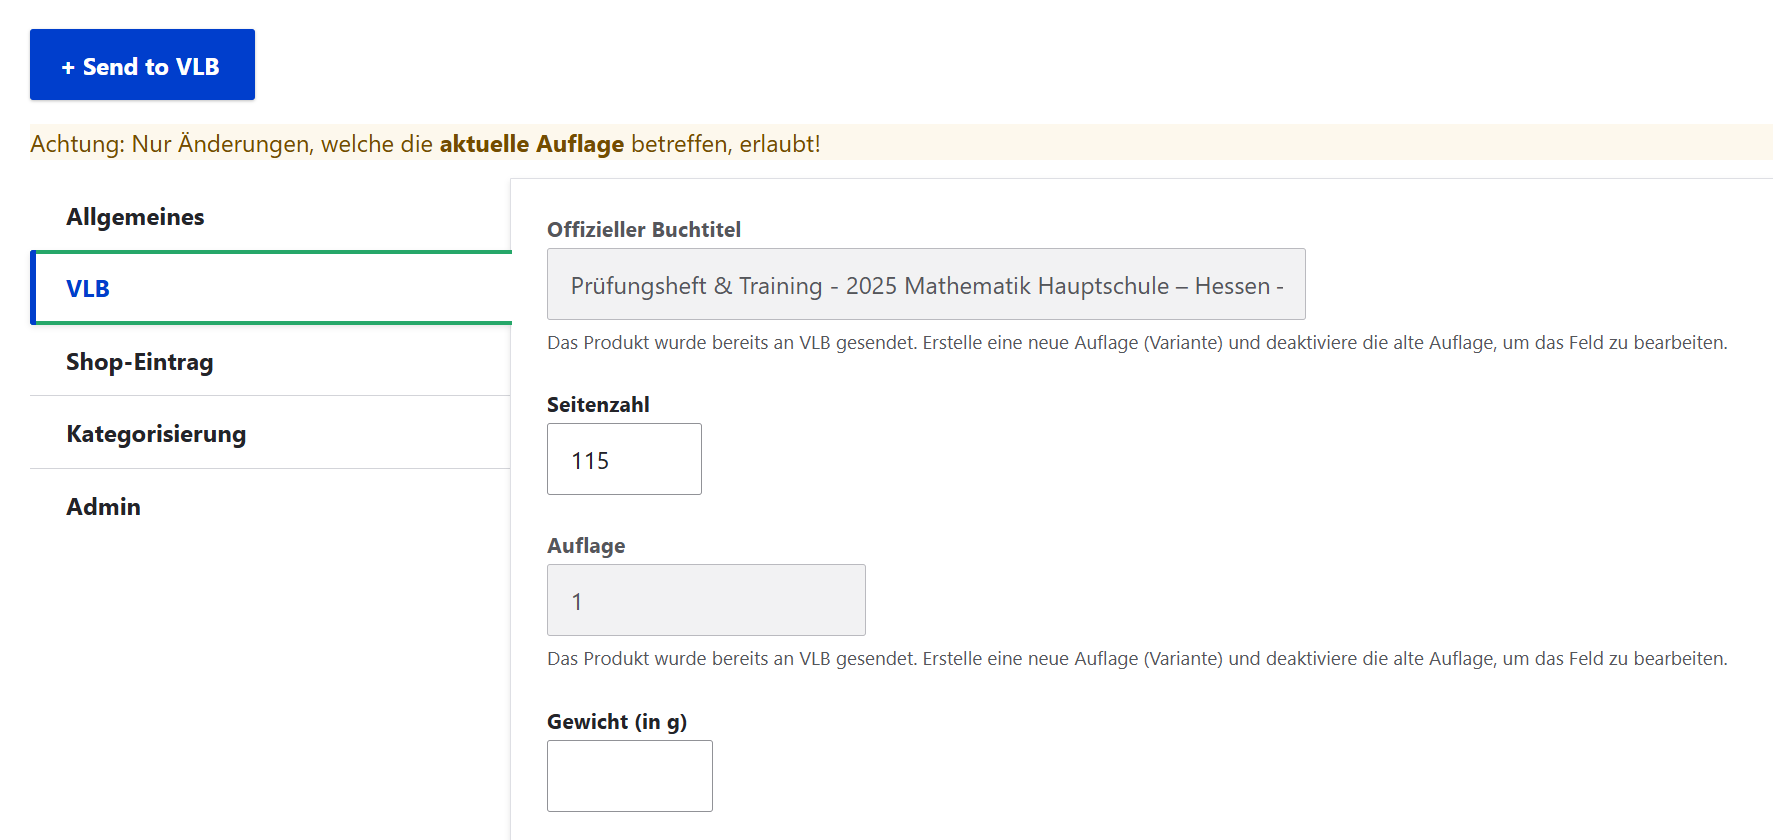Viewport: 1773px width, 840px height.
Task: Open the Admin tab
Action: [x=104, y=507]
